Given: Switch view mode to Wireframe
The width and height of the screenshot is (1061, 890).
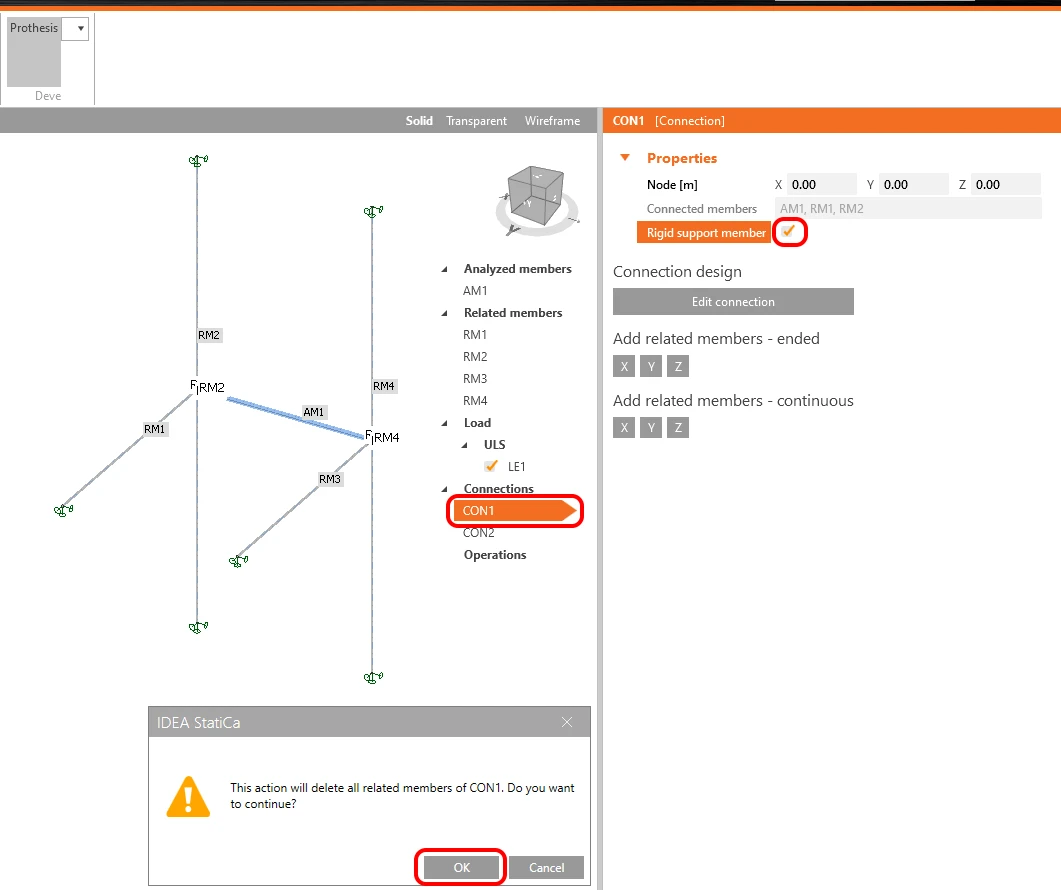Looking at the screenshot, I should pyautogui.click(x=552, y=120).
